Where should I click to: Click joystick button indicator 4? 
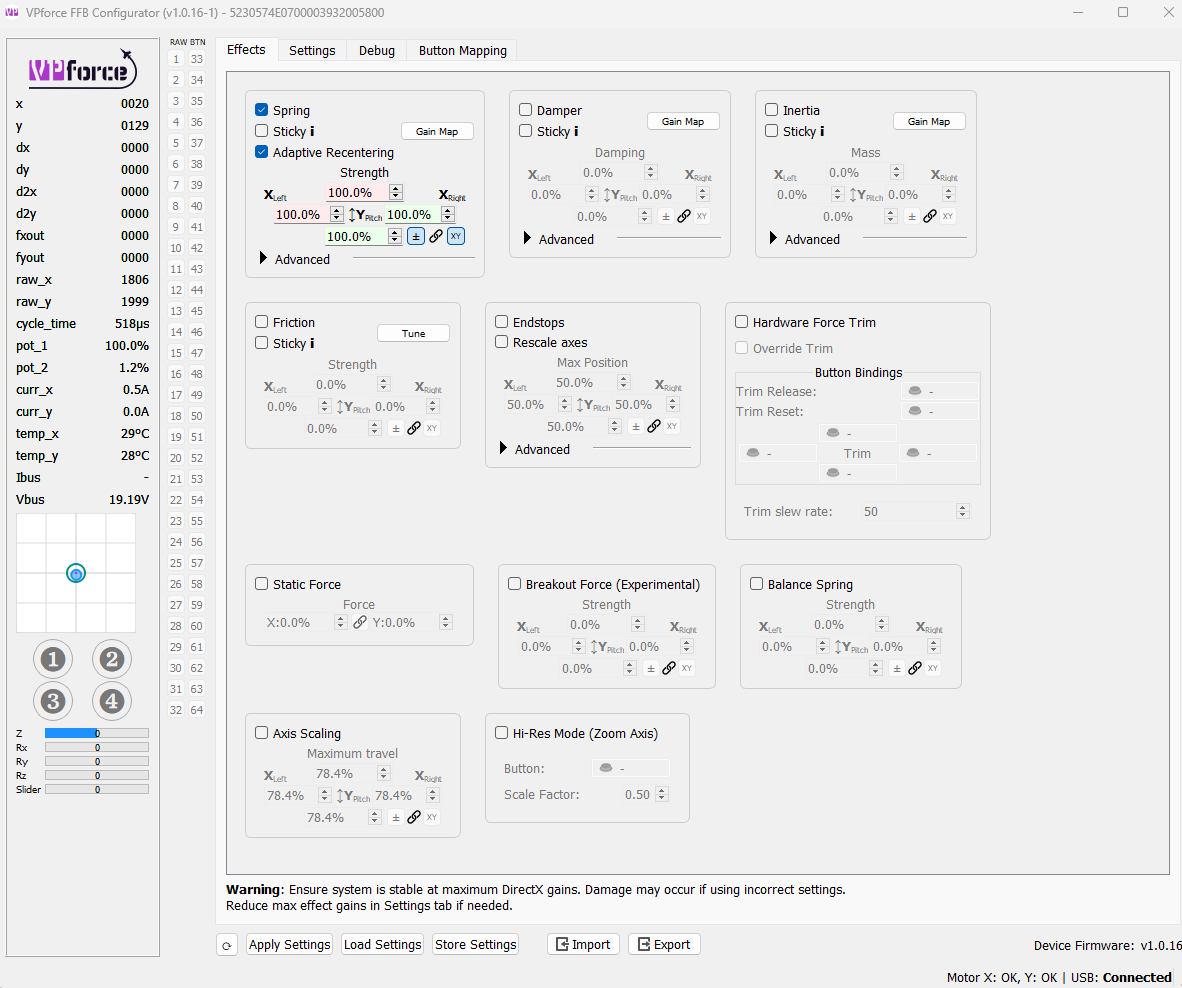point(112,702)
